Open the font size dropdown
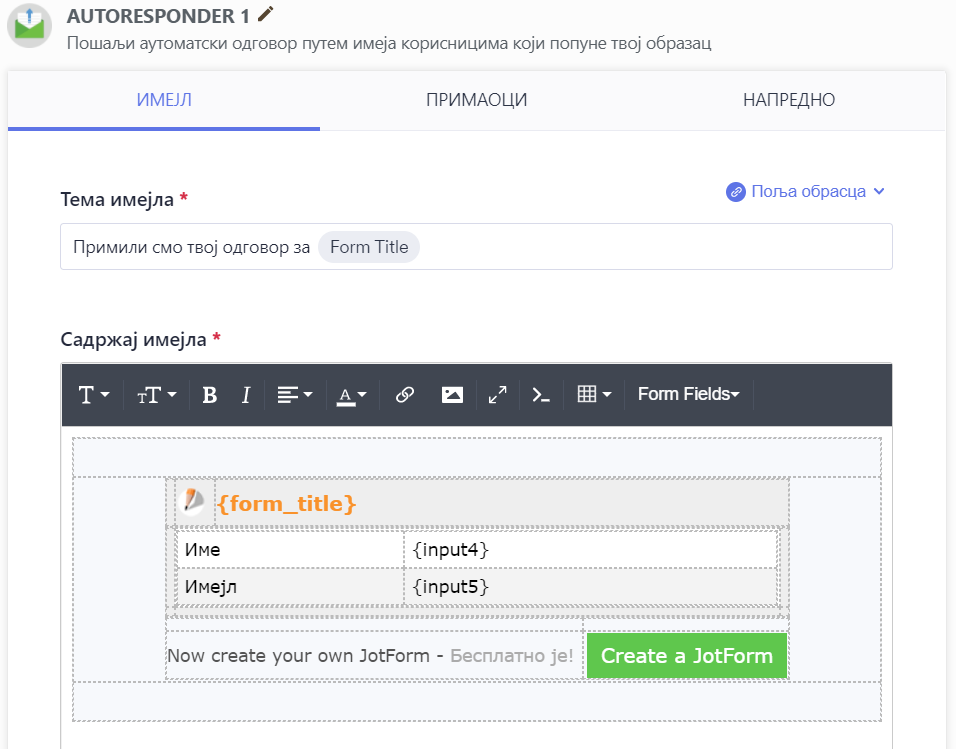Viewport: 956px width, 749px height. pyautogui.click(x=156, y=395)
